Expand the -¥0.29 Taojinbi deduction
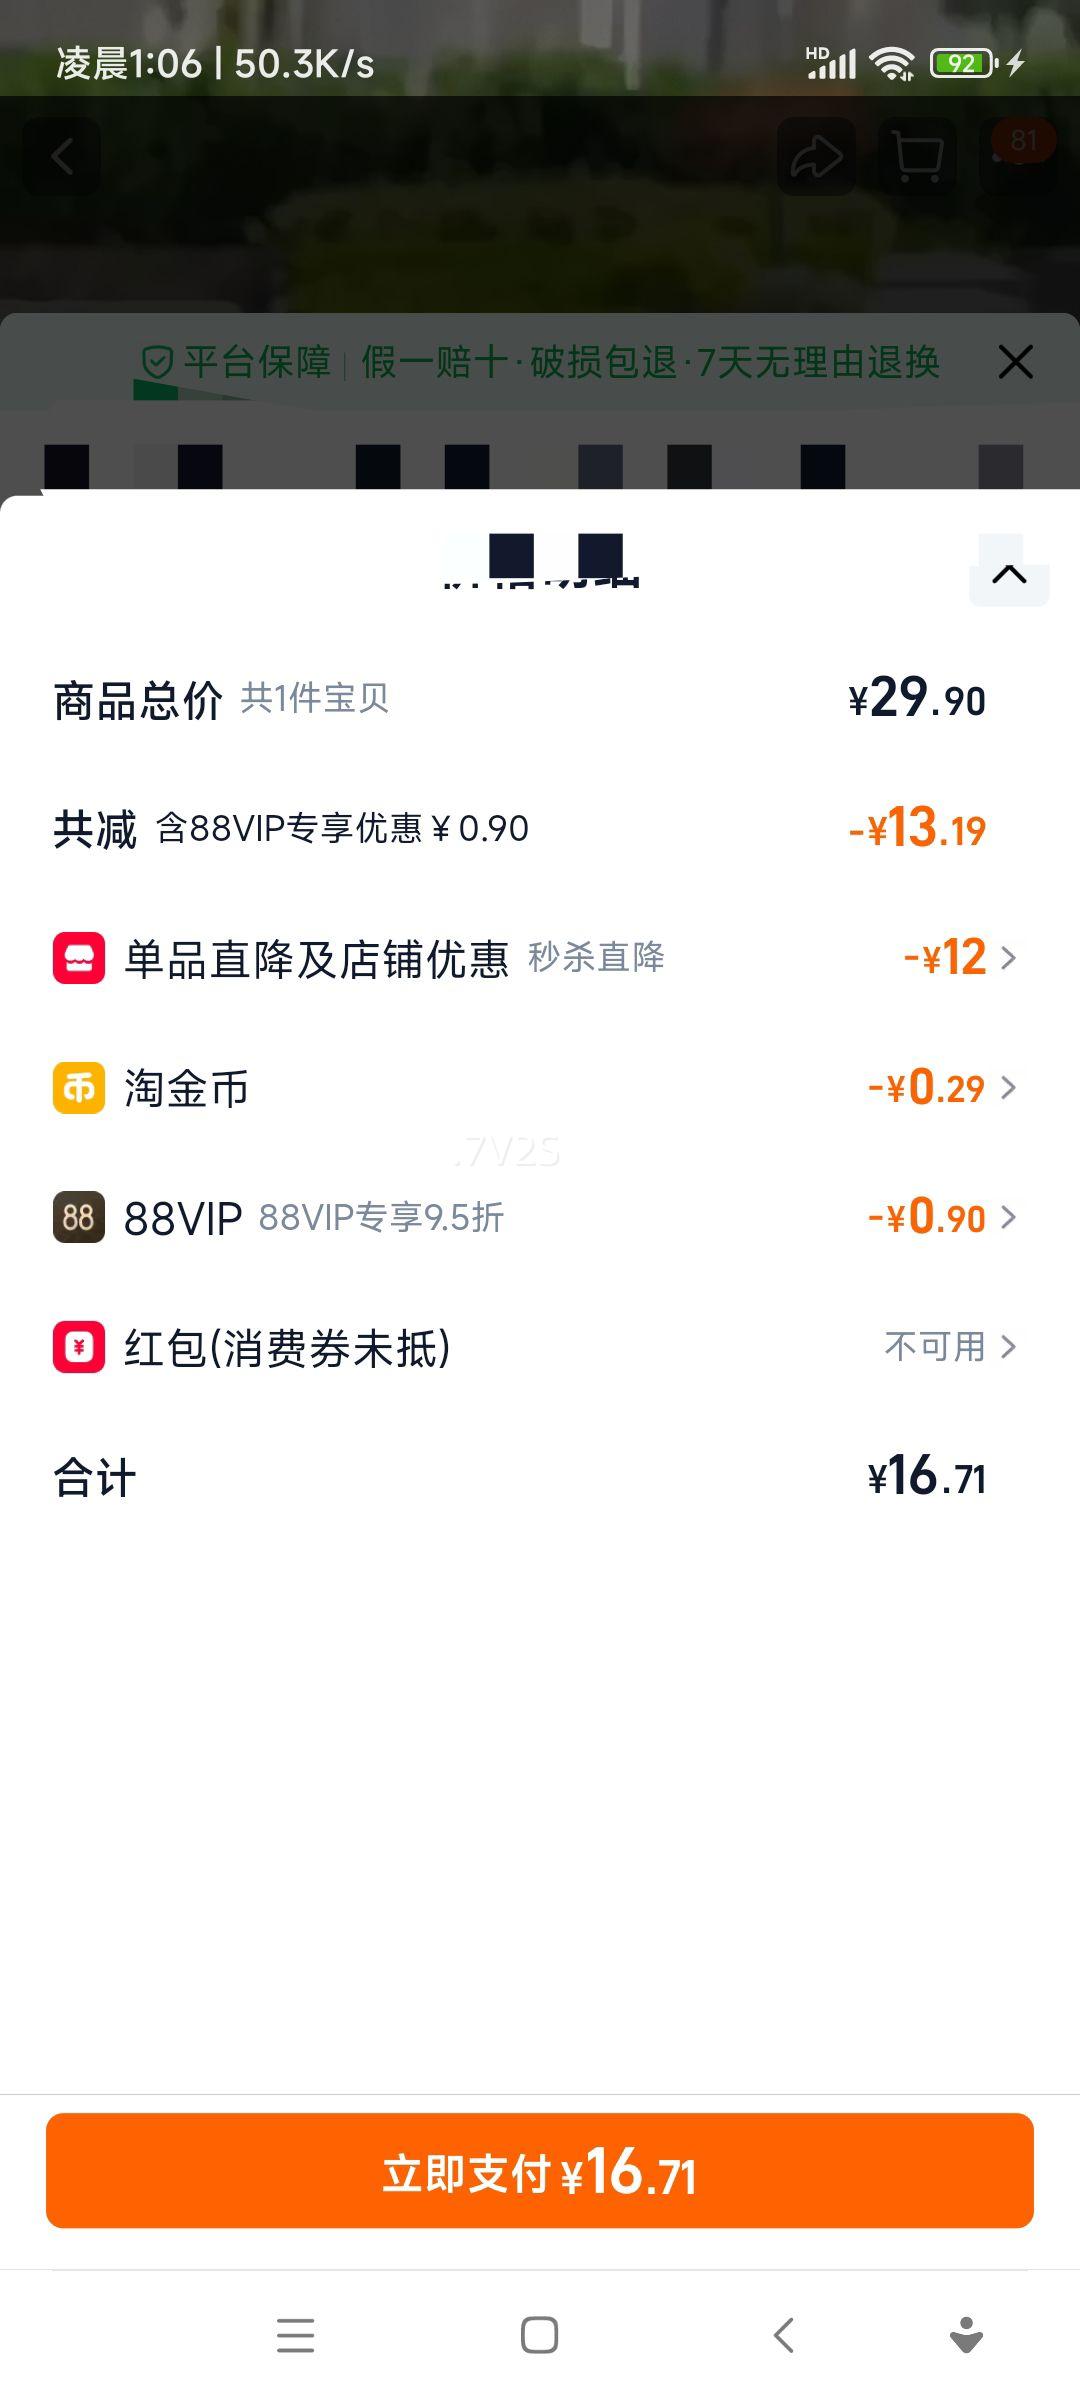 coord(942,1087)
